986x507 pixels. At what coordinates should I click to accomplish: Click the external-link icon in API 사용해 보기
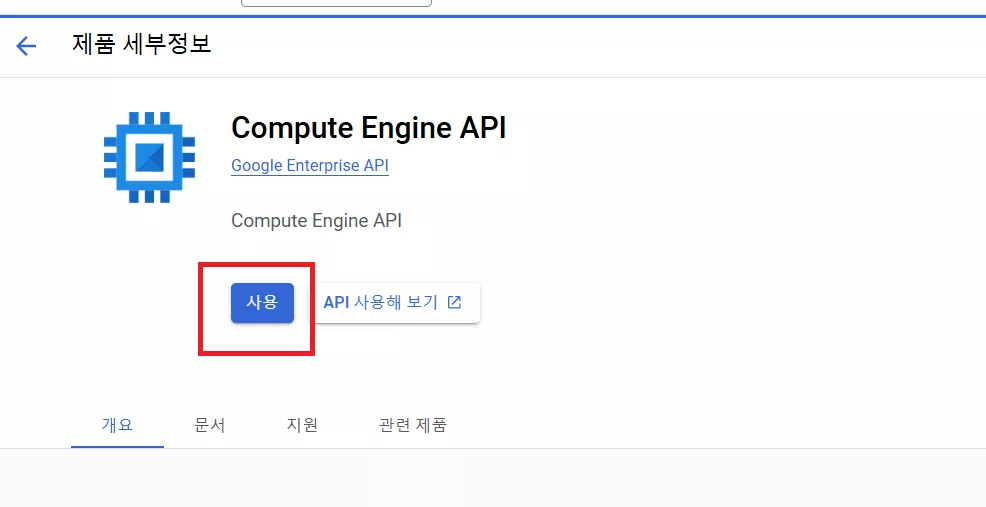pos(454,303)
